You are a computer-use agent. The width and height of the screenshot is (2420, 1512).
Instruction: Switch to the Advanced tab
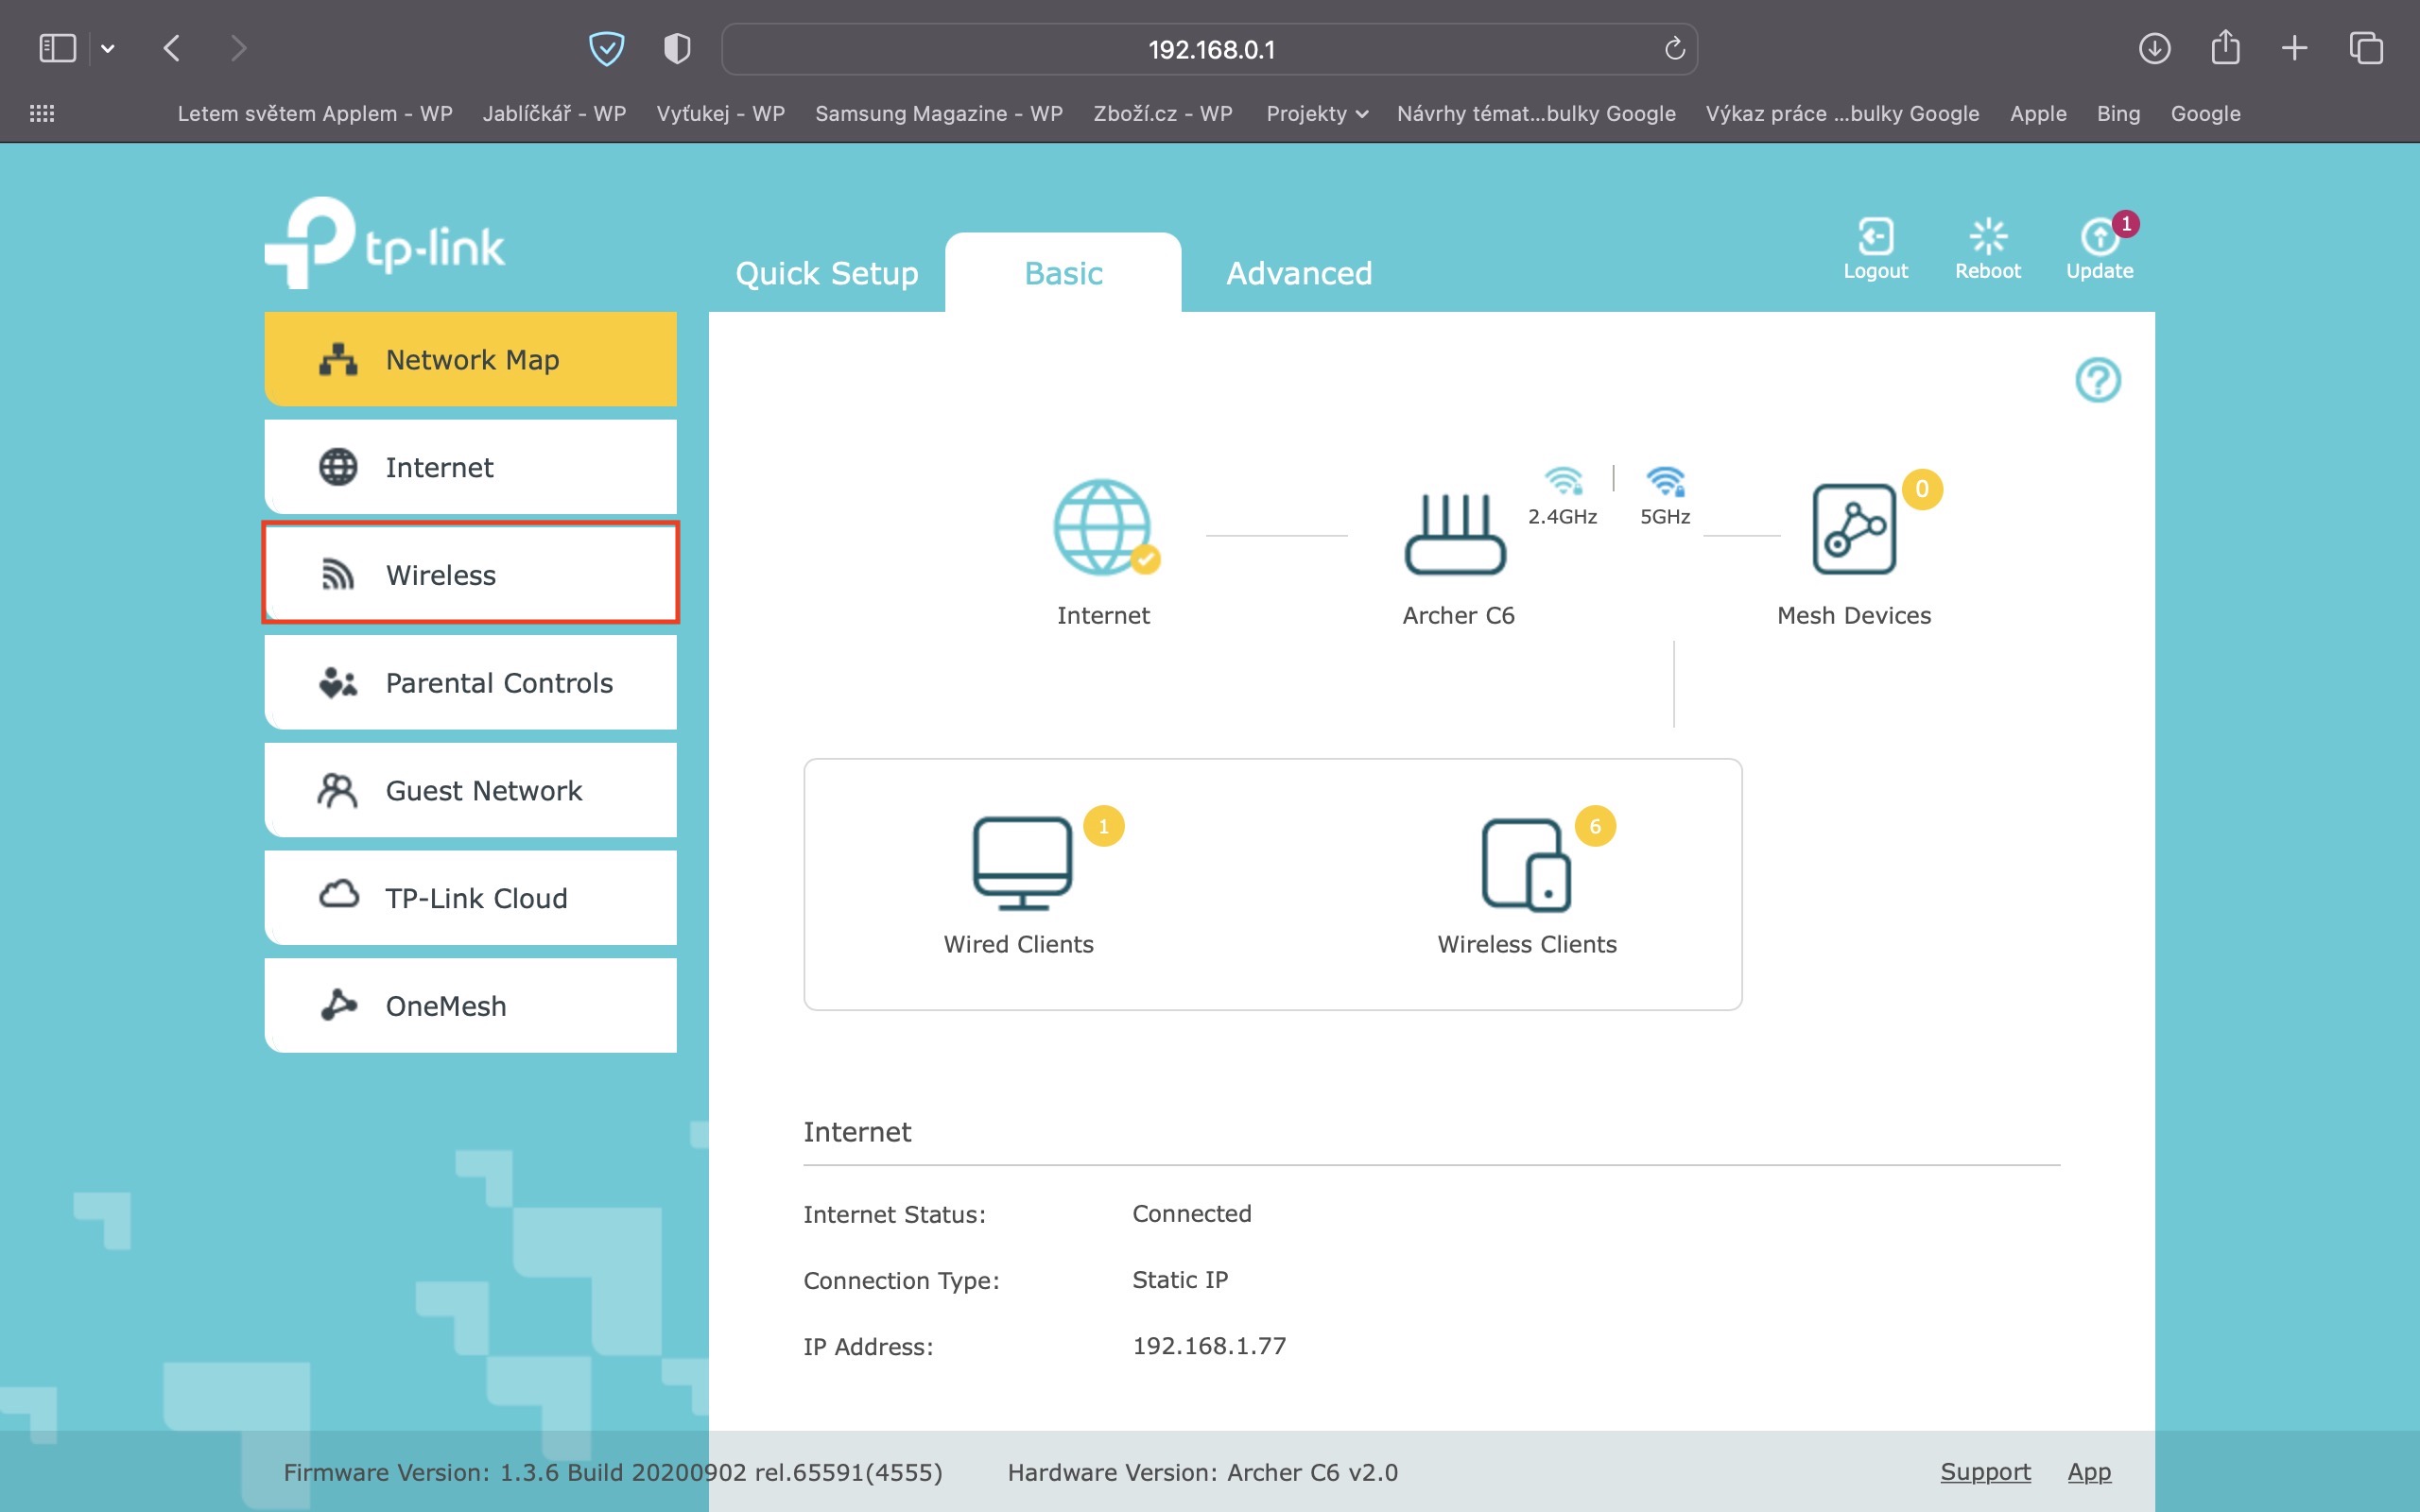(1298, 273)
